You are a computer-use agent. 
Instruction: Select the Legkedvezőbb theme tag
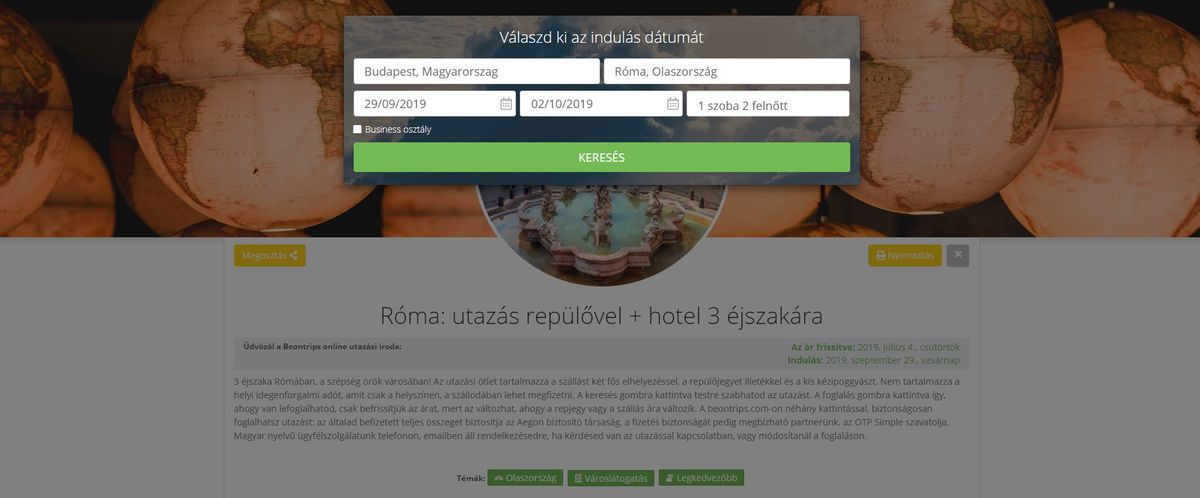701,478
